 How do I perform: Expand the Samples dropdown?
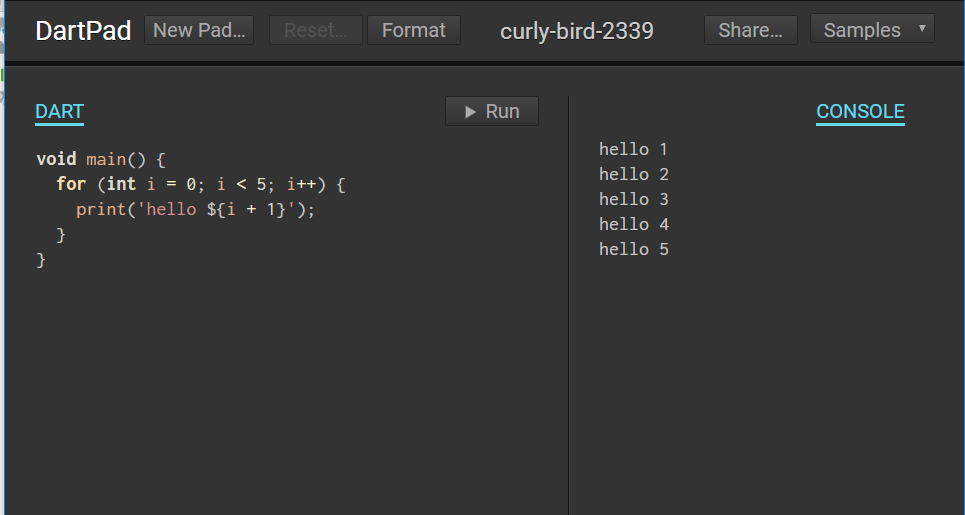coord(872,29)
